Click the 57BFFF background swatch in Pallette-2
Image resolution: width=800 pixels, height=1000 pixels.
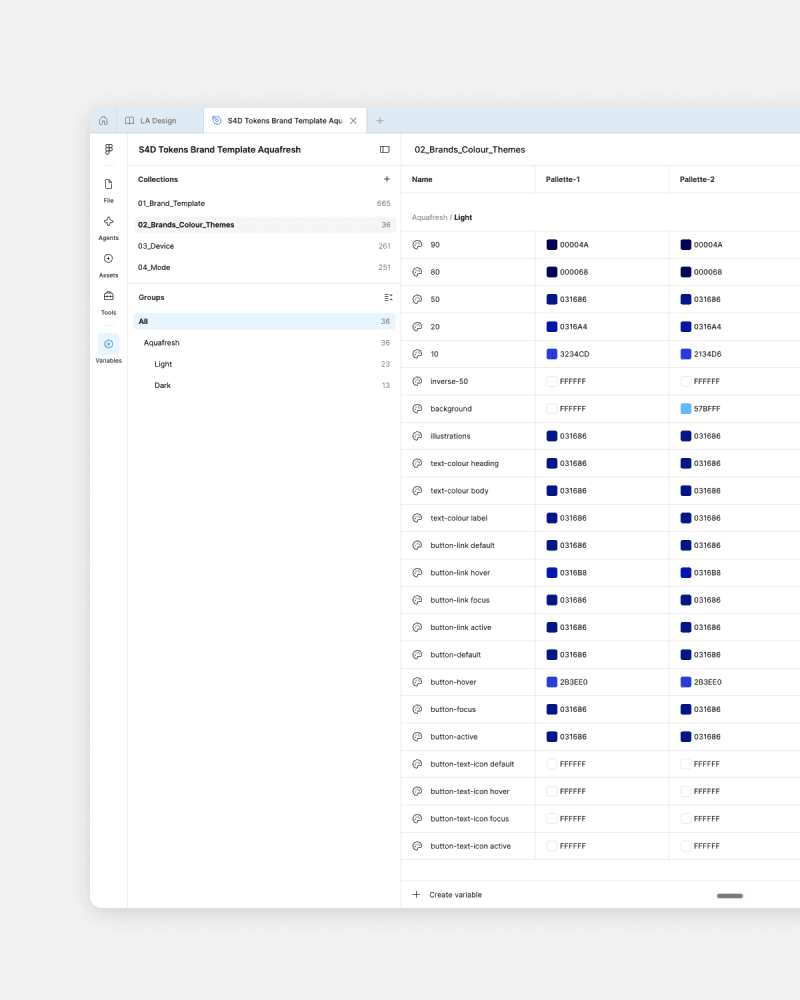pos(686,409)
